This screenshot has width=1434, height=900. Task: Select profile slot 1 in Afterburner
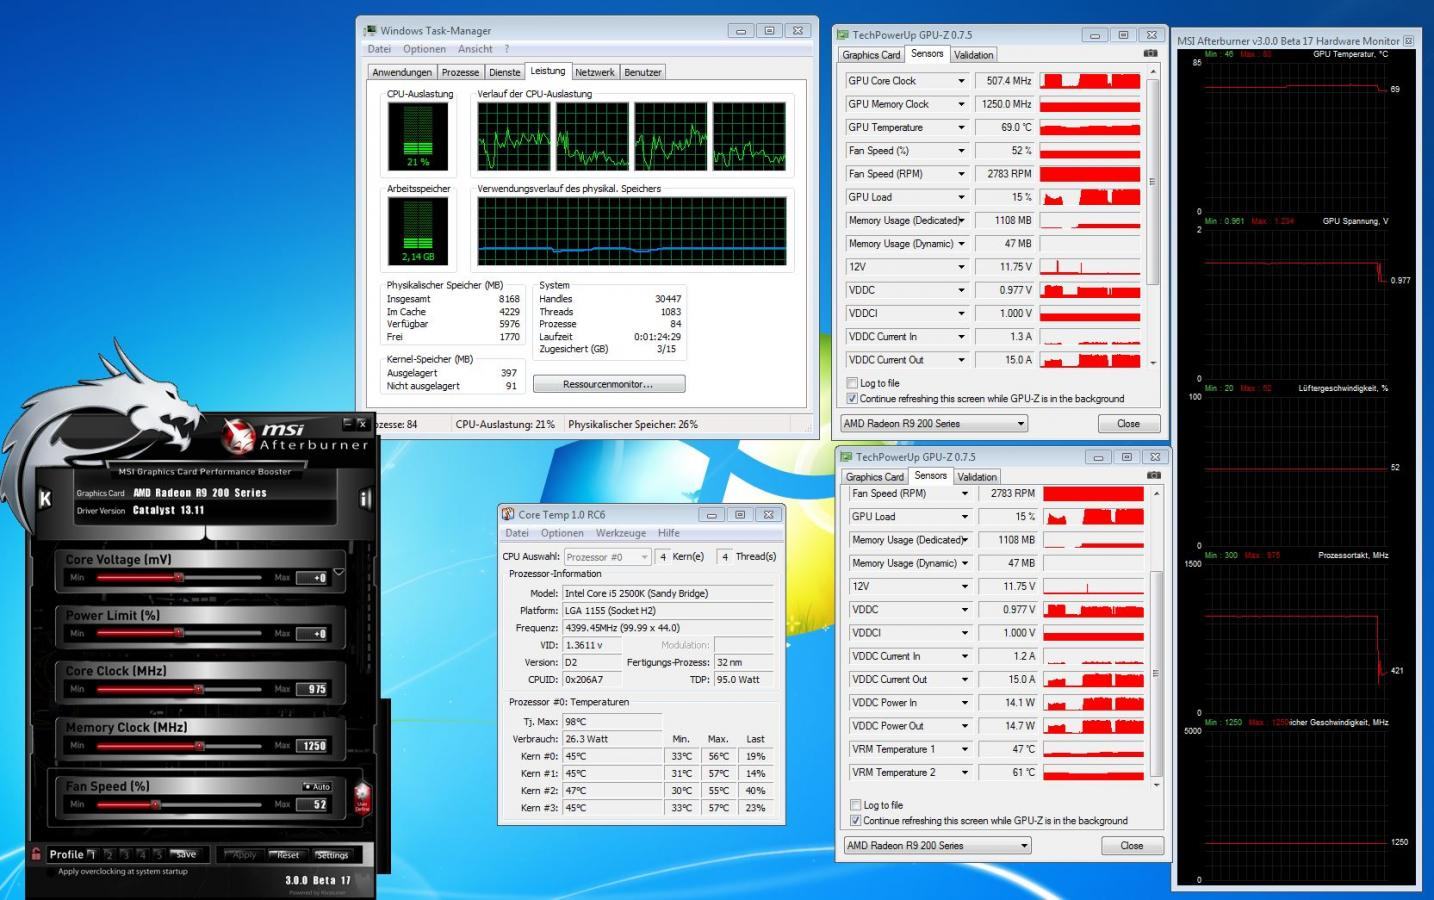pyautogui.click(x=91, y=854)
